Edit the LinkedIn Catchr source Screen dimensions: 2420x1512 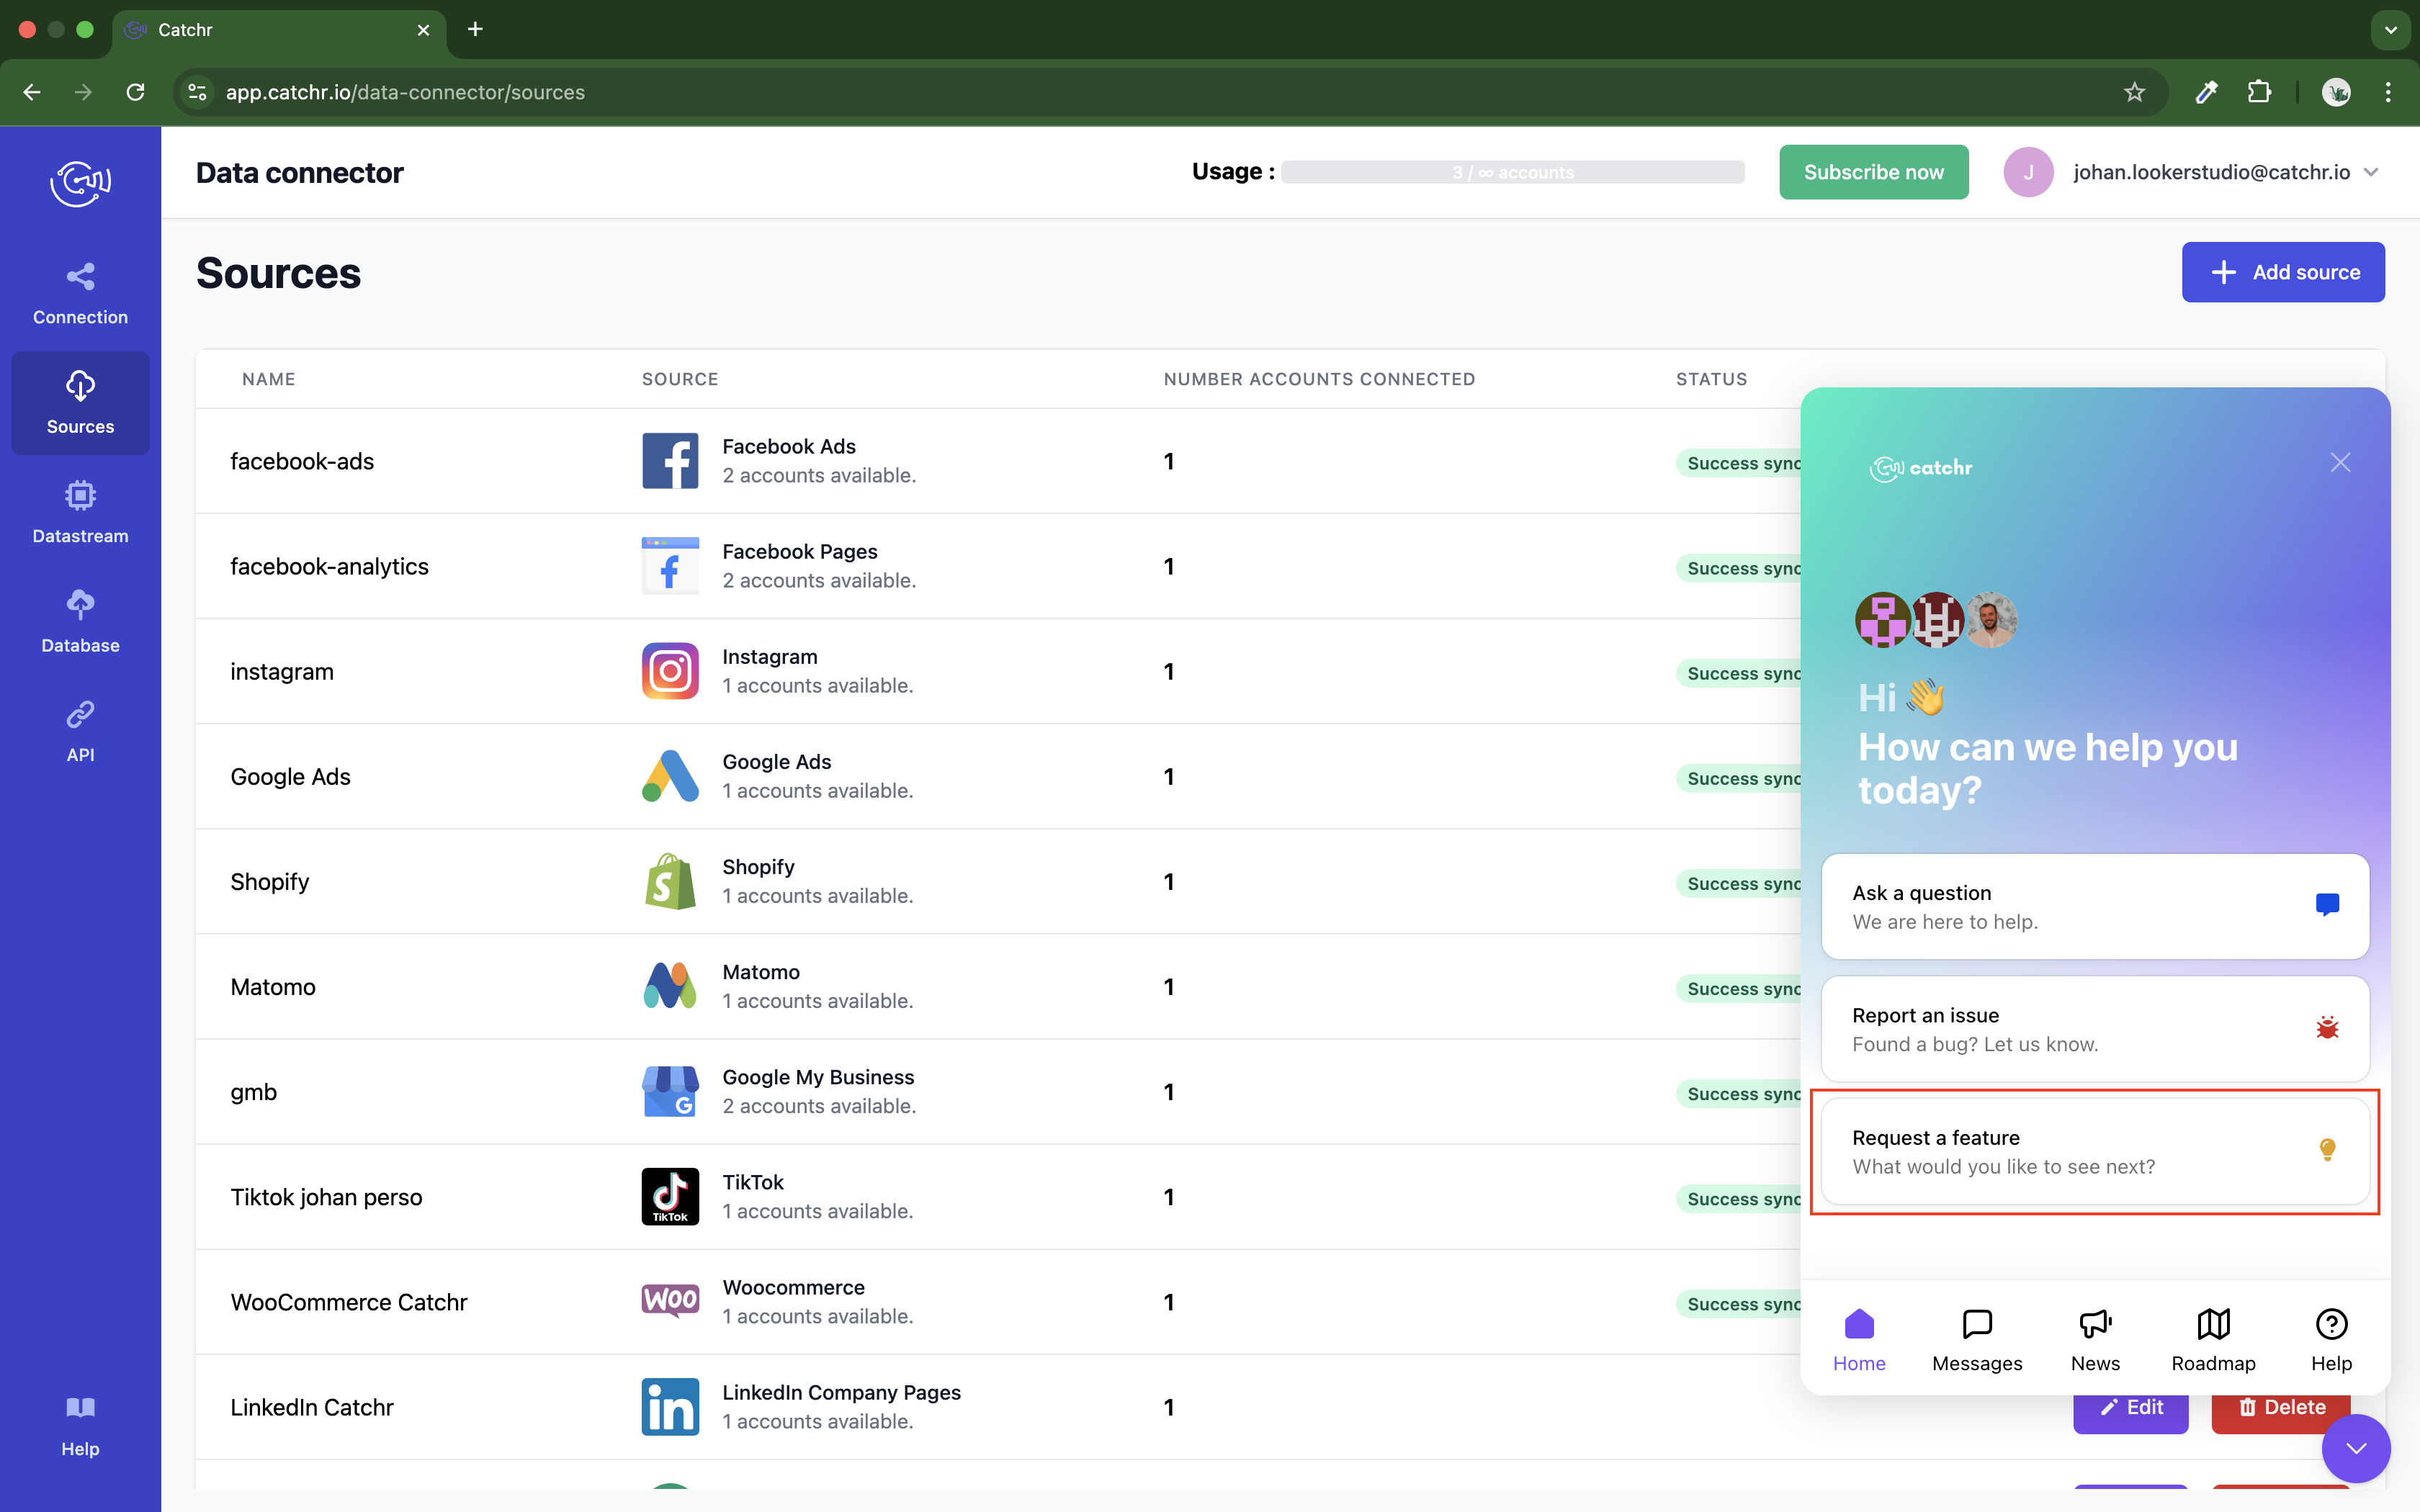[2130, 1408]
